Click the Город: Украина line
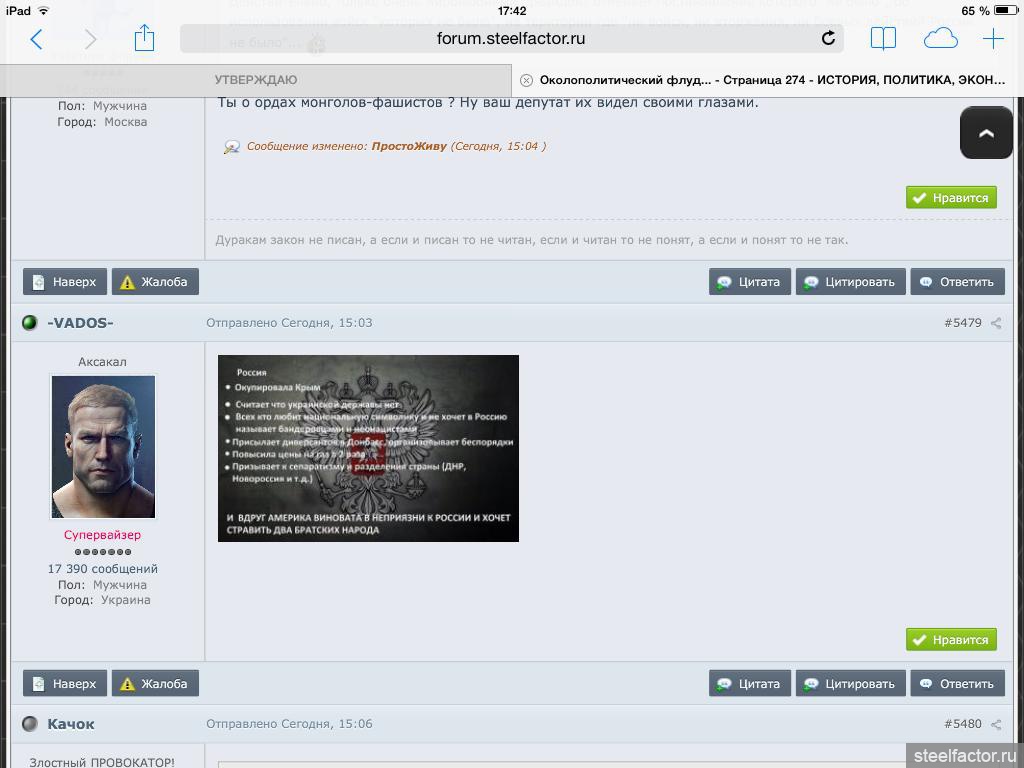This screenshot has height=768, width=1024. point(103,600)
